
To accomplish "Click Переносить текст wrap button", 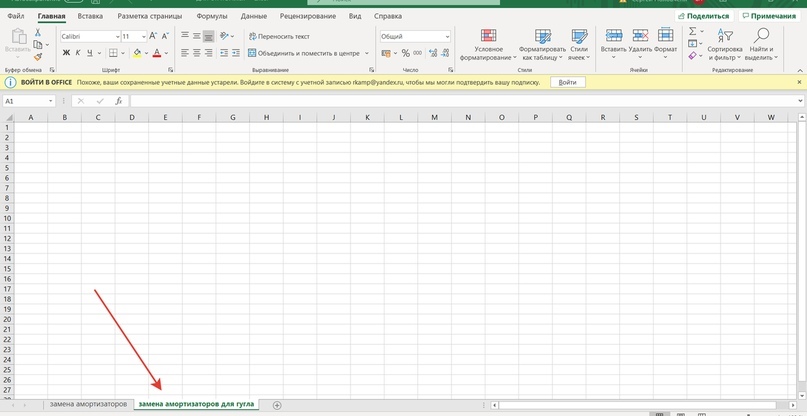I will [279, 37].
